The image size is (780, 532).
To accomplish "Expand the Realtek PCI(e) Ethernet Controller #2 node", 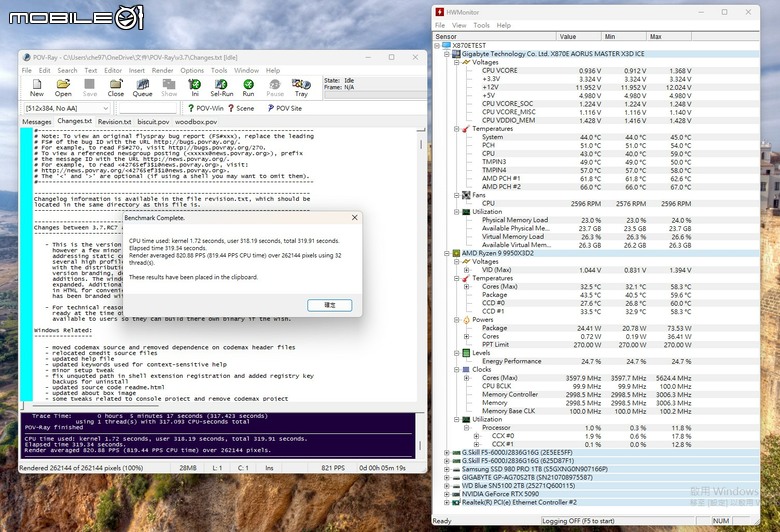I will (447, 503).
